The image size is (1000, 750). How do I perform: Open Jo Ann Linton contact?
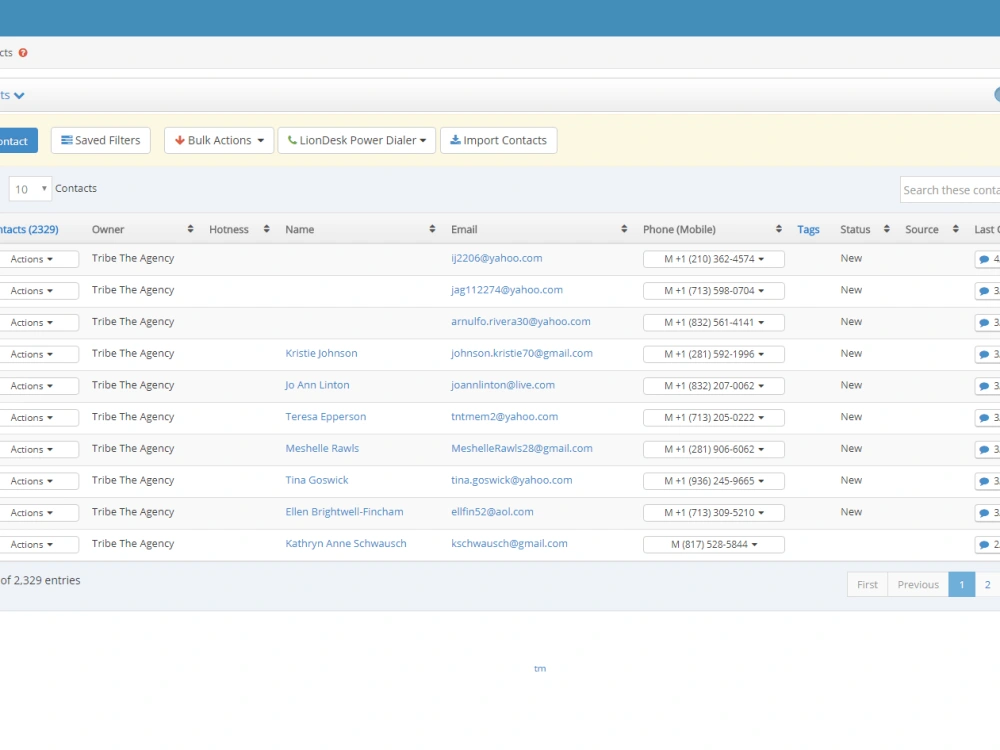click(317, 385)
